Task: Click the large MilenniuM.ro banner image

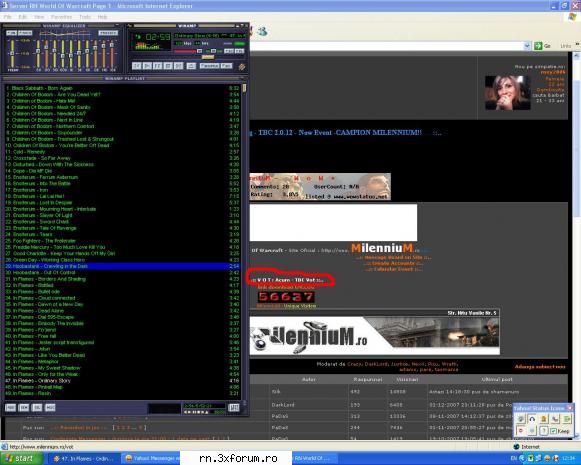Action: 375,336
